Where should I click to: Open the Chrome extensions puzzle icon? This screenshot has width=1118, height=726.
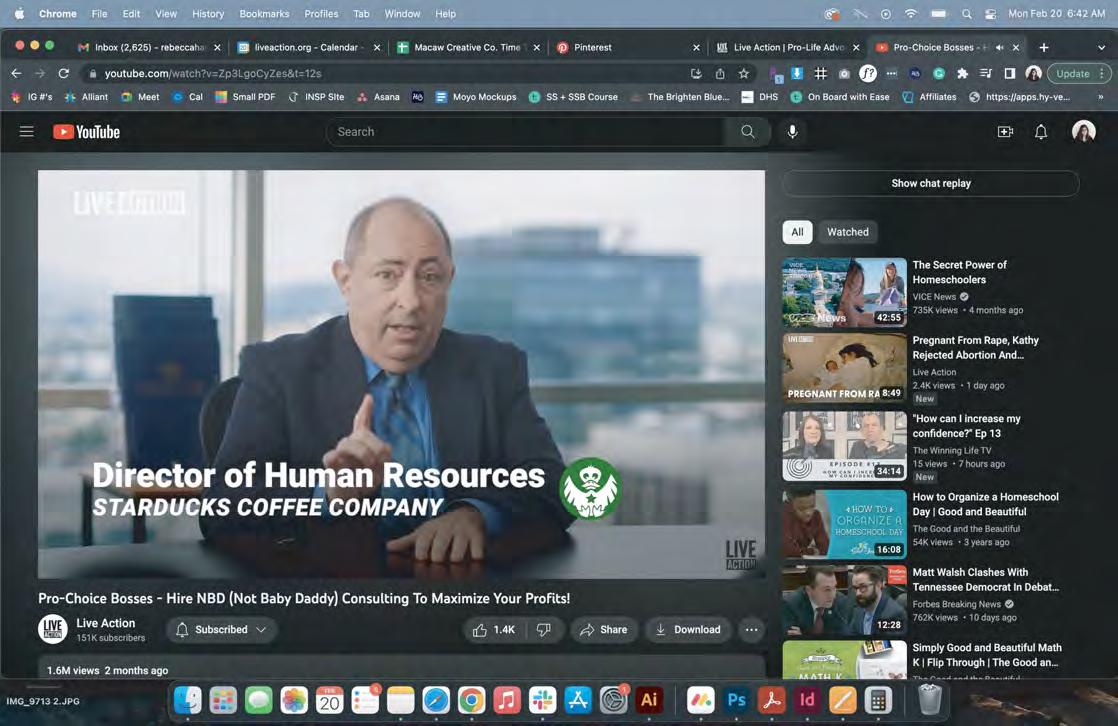point(963,73)
